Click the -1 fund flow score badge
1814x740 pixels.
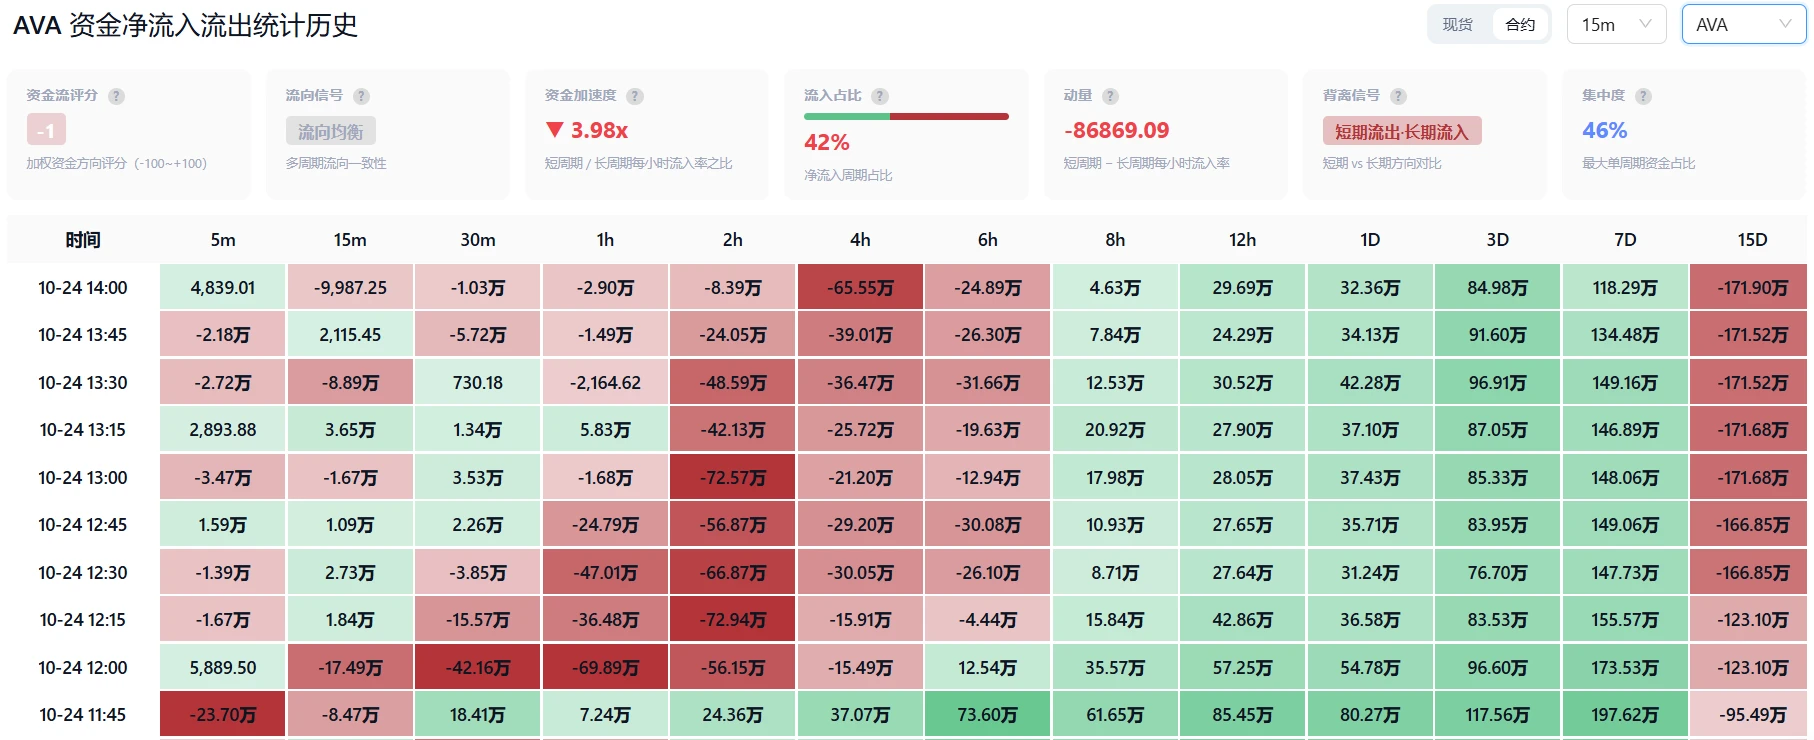tap(46, 130)
